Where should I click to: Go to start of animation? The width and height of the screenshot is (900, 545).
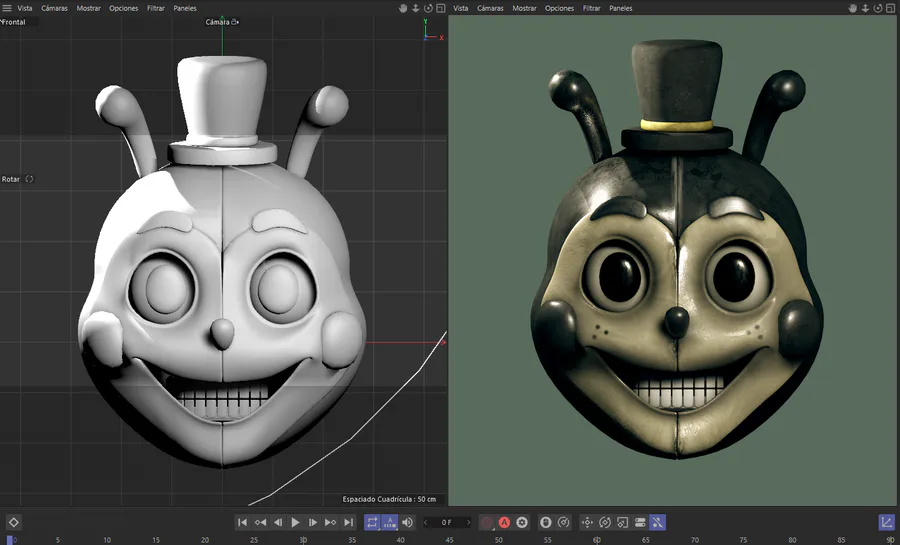[242, 522]
